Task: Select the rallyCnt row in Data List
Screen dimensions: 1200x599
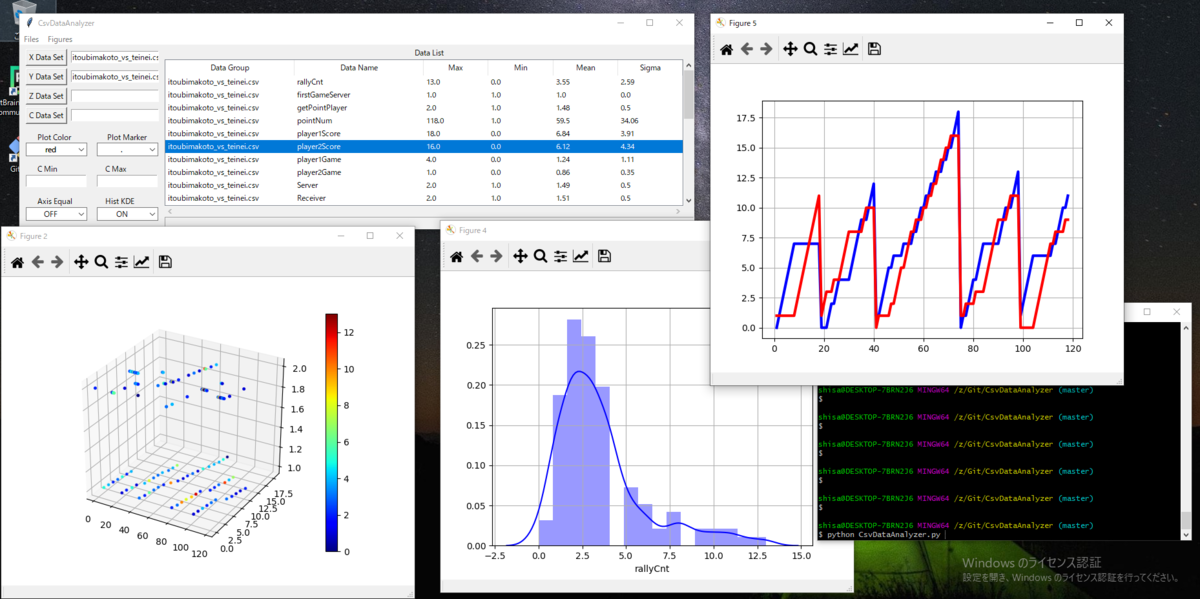Action: (x=424, y=81)
